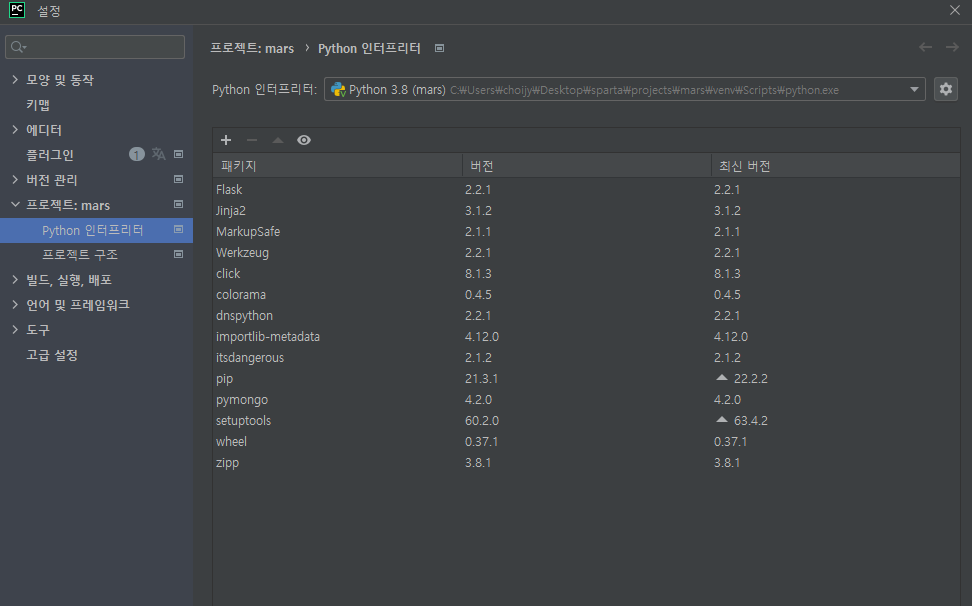The image size is (972, 606).
Task: Select Python 인터프리터 tree item
Action: pos(96,230)
